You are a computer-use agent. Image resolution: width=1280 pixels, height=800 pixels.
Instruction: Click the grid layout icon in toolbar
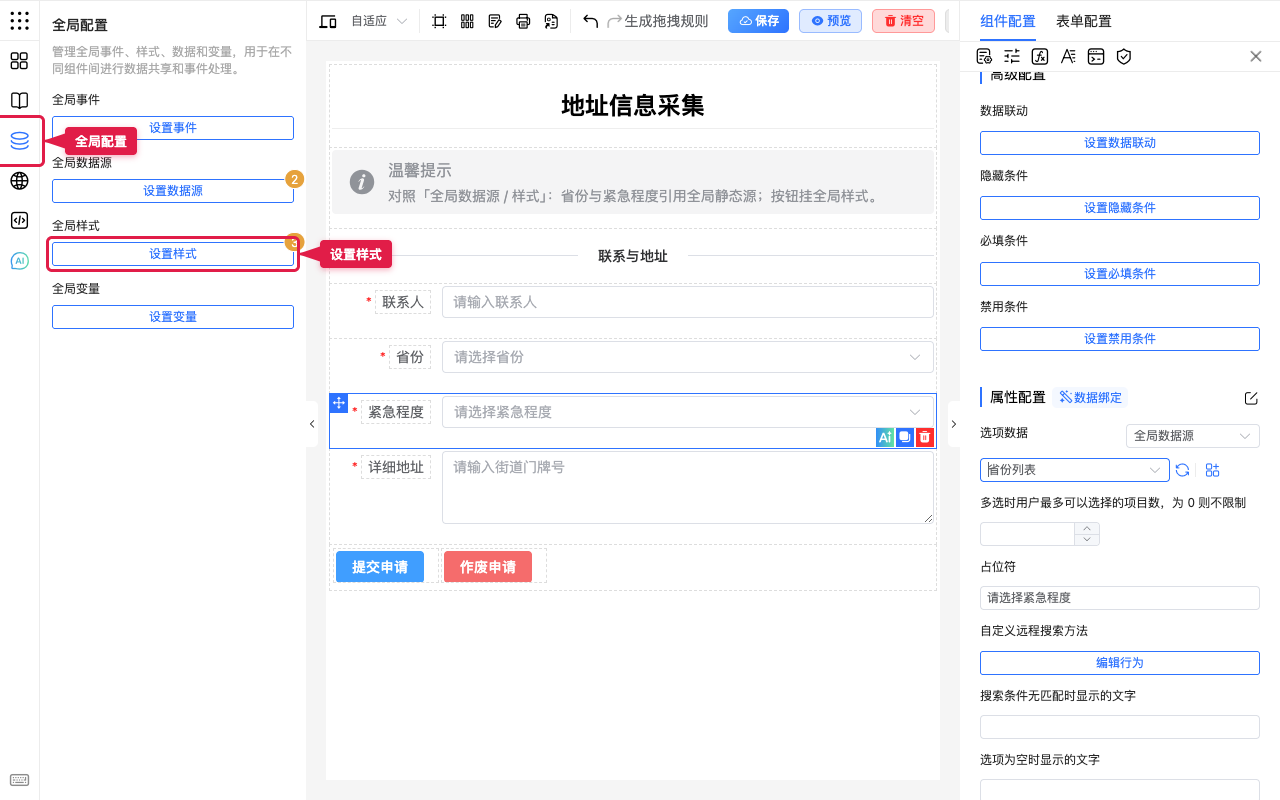[467, 21]
